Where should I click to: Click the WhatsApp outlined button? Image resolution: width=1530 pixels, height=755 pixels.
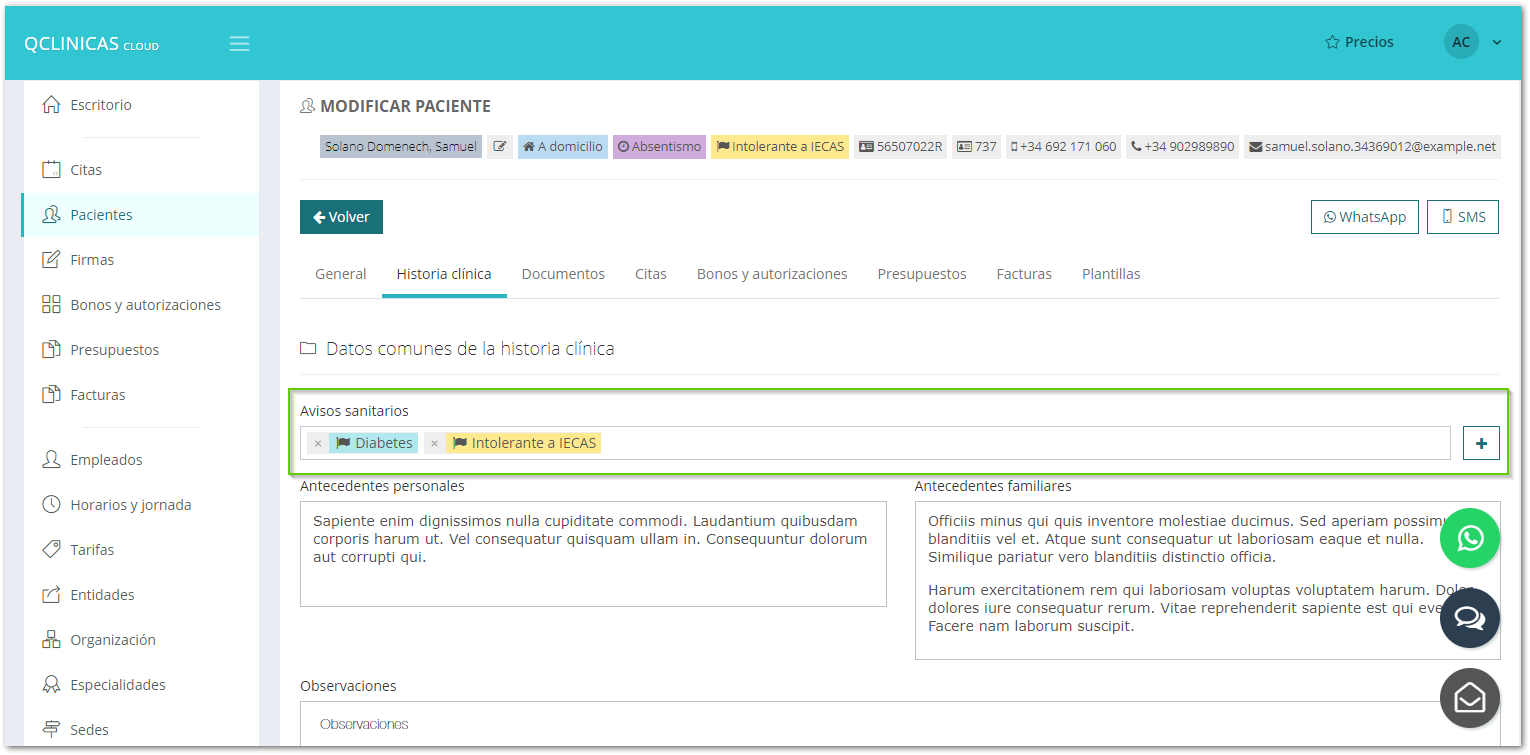(x=1364, y=217)
